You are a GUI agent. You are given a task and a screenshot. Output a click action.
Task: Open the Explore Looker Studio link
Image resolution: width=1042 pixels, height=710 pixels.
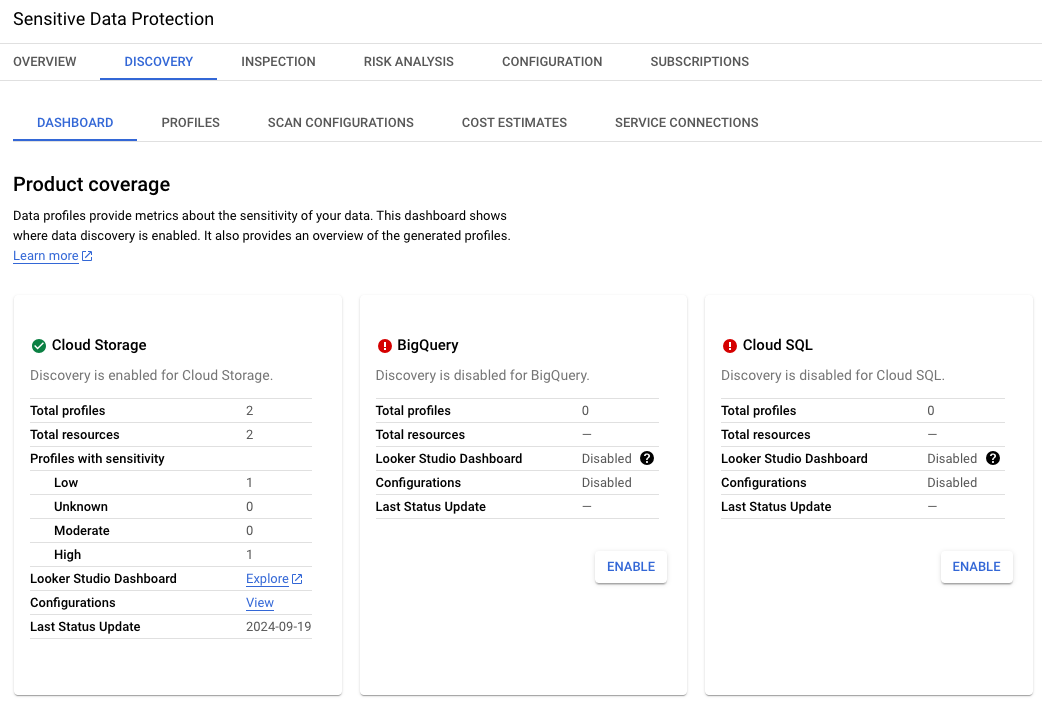click(267, 579)
